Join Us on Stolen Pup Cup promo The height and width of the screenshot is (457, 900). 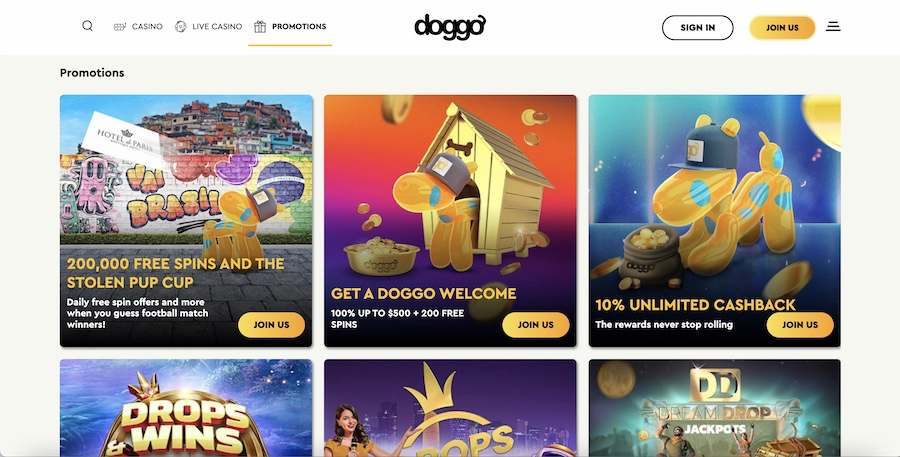point(271,325)
